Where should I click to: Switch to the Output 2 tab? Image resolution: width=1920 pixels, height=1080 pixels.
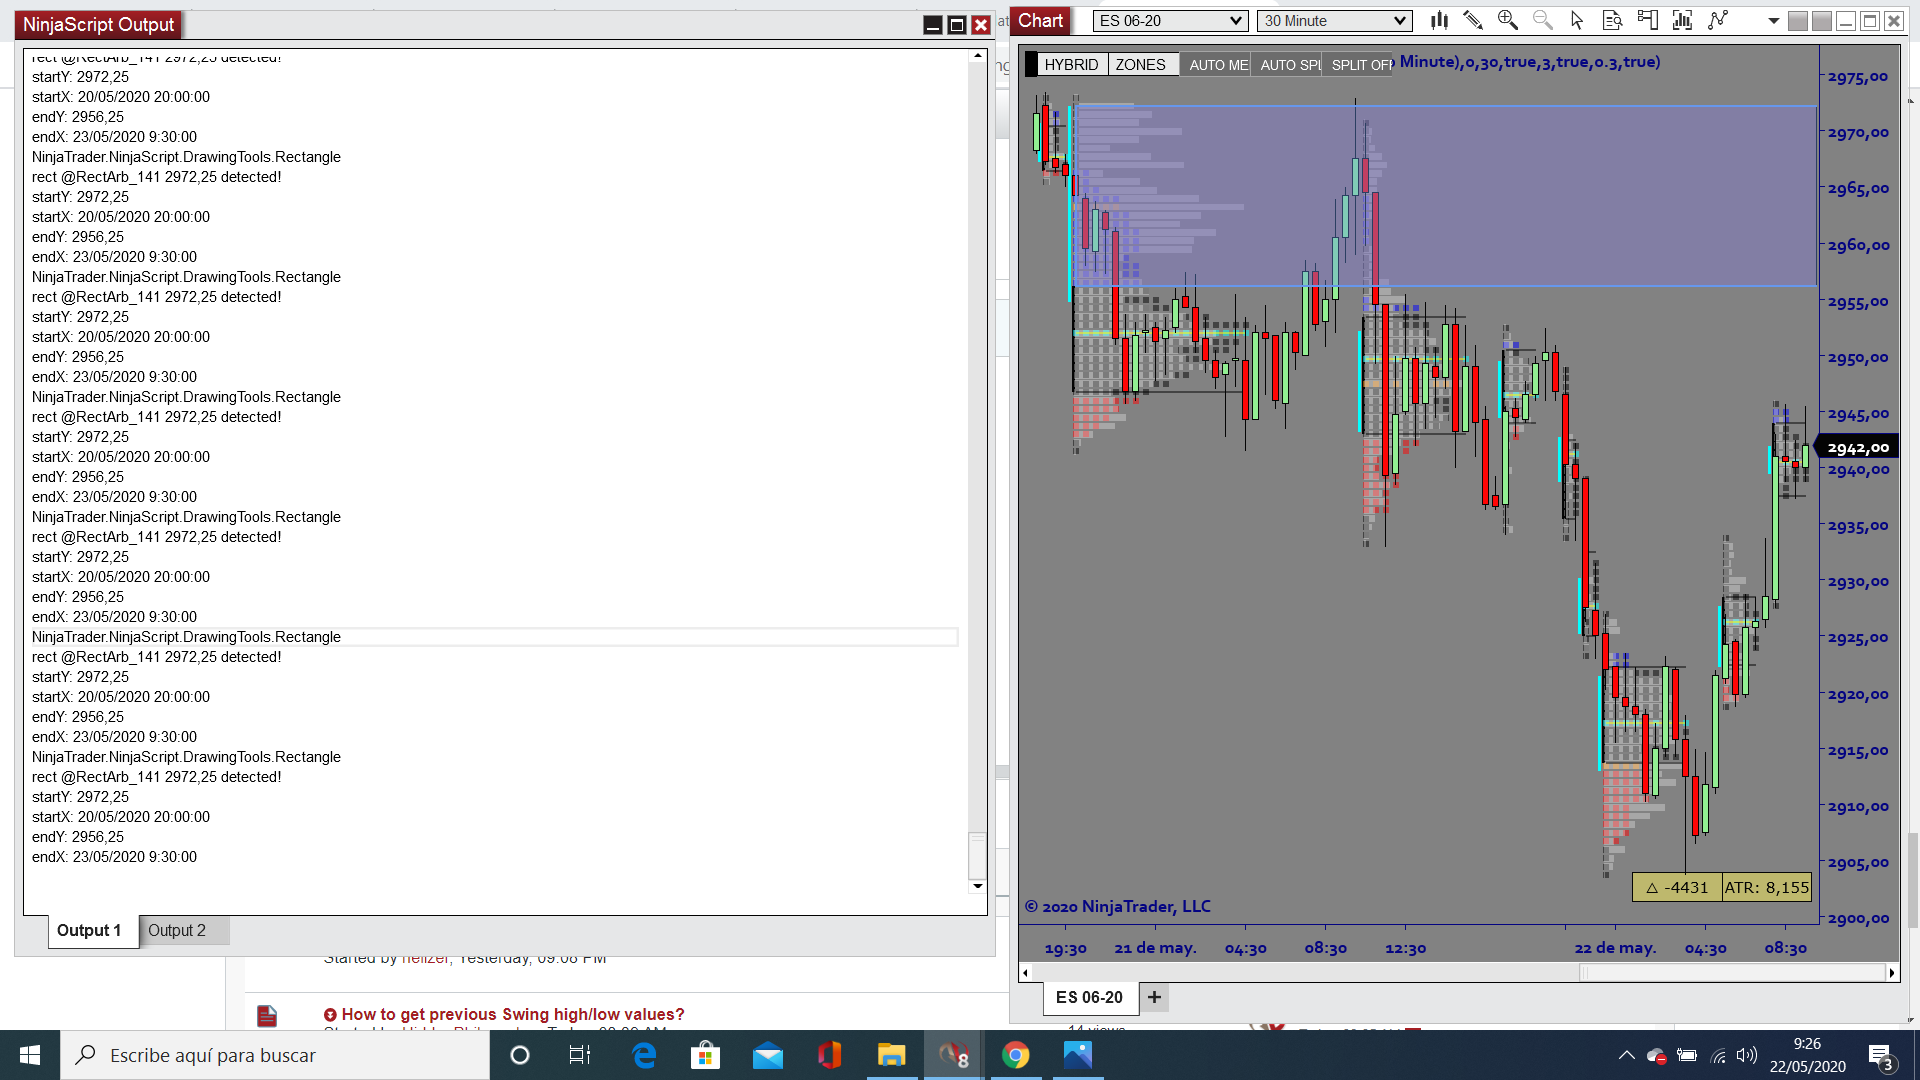177,931
